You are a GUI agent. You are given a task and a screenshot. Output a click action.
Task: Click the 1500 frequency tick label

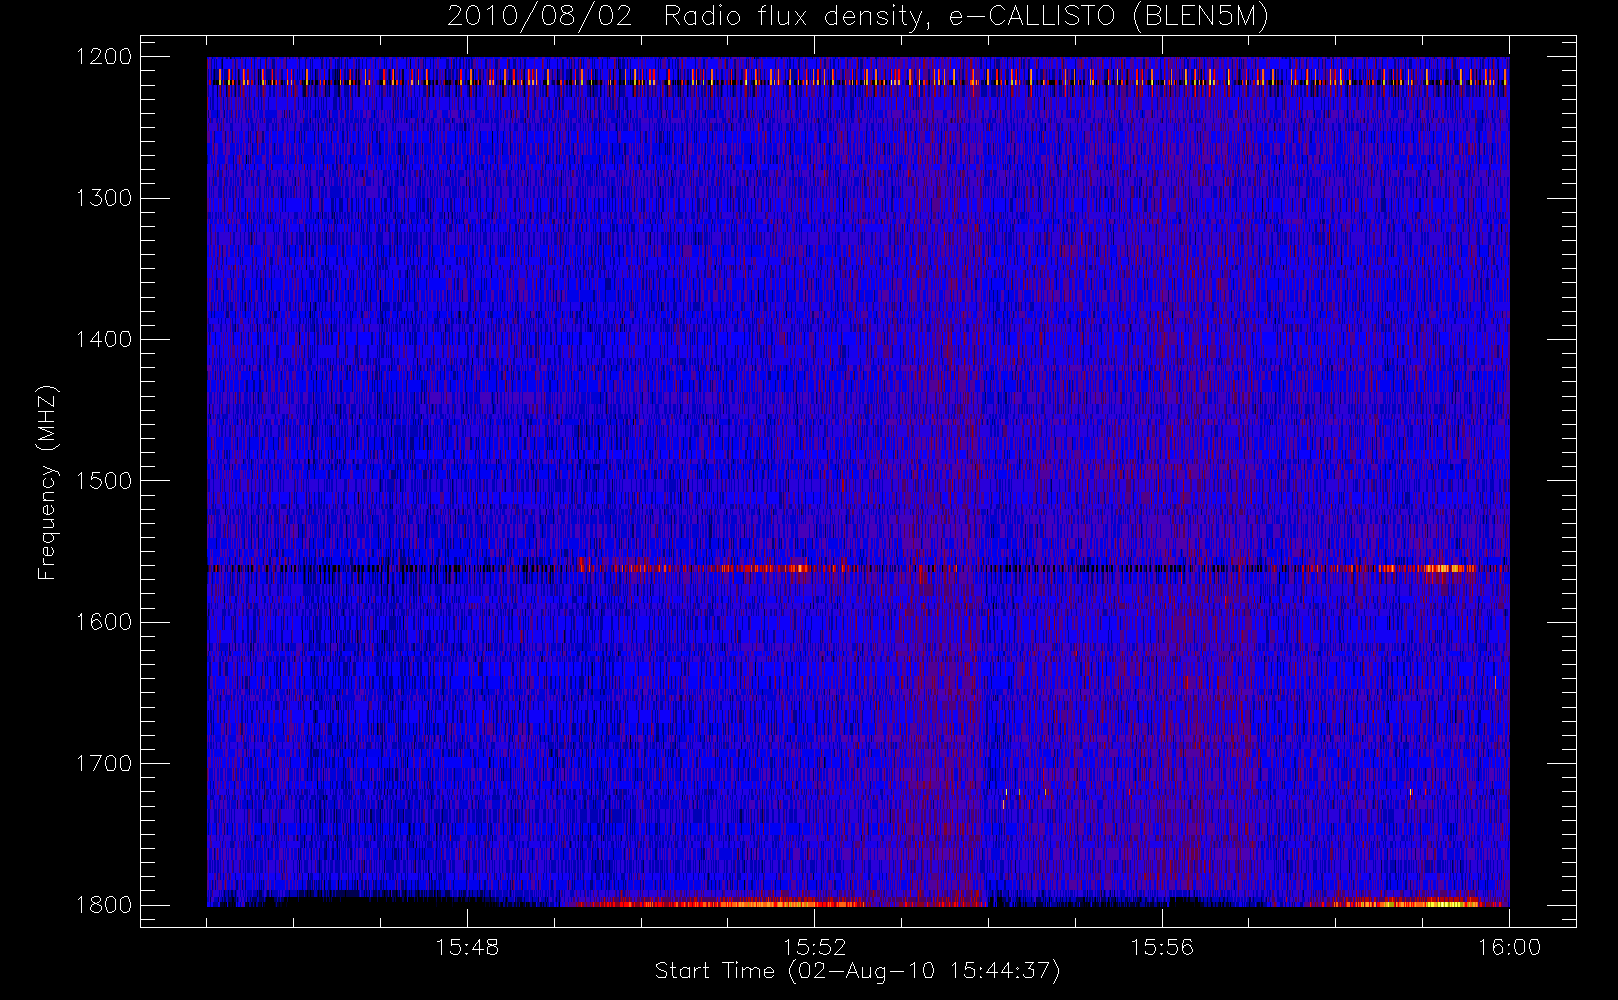pyautogui.click(x=104, y=481)
